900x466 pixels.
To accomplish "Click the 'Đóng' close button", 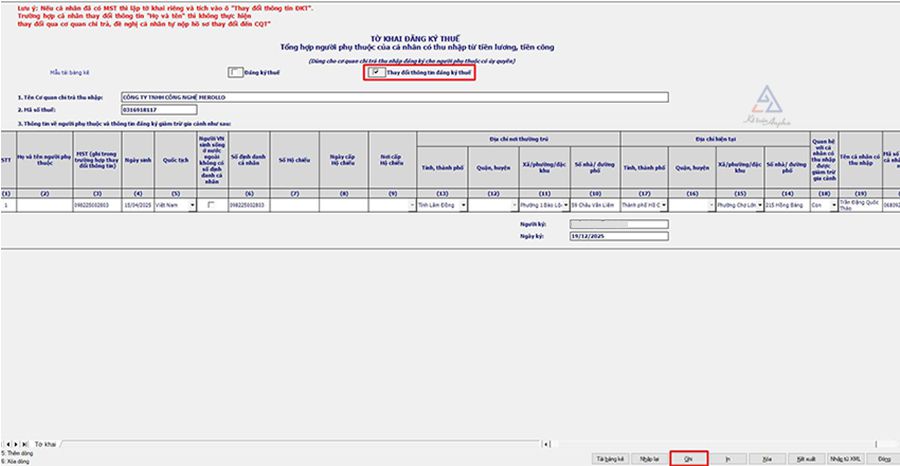I will (x=883, y=458).
